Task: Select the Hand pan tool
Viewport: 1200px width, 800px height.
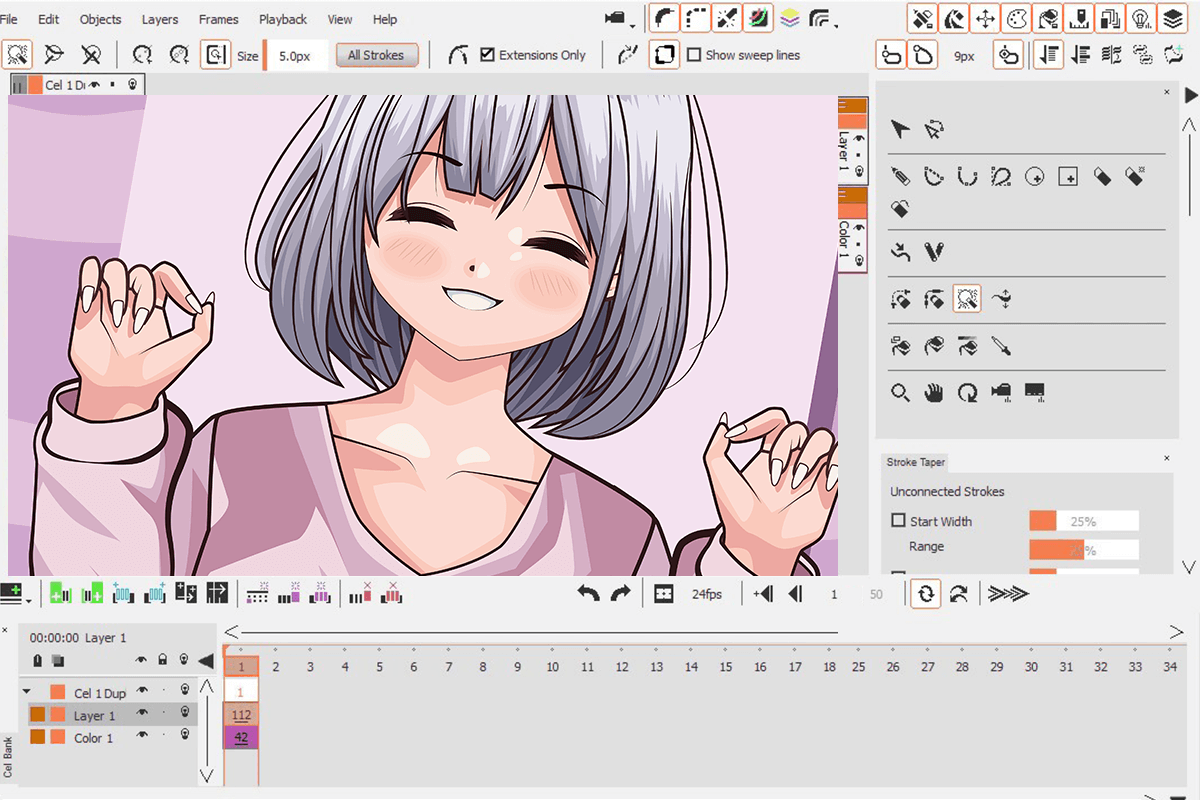Action: [x=934, y=392]
